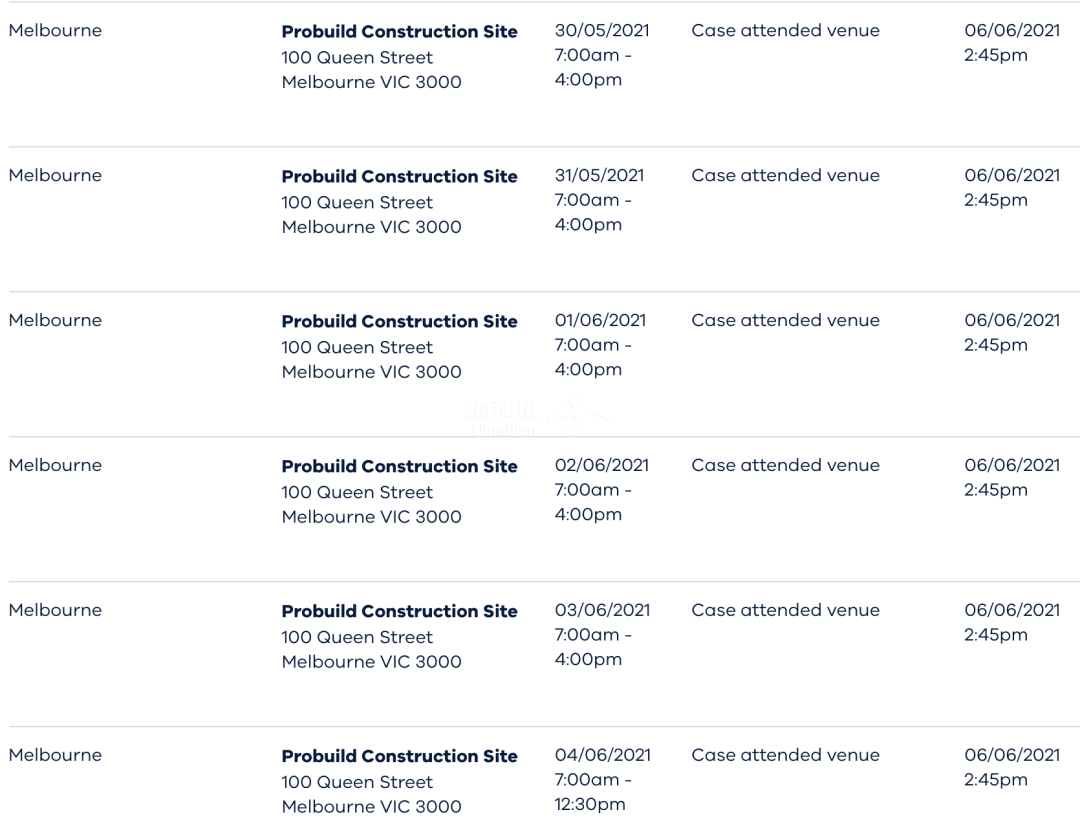Screen dimensions: 1080x832
Task: Click the Hinabian watermark logo
Action: coord(537,417)
